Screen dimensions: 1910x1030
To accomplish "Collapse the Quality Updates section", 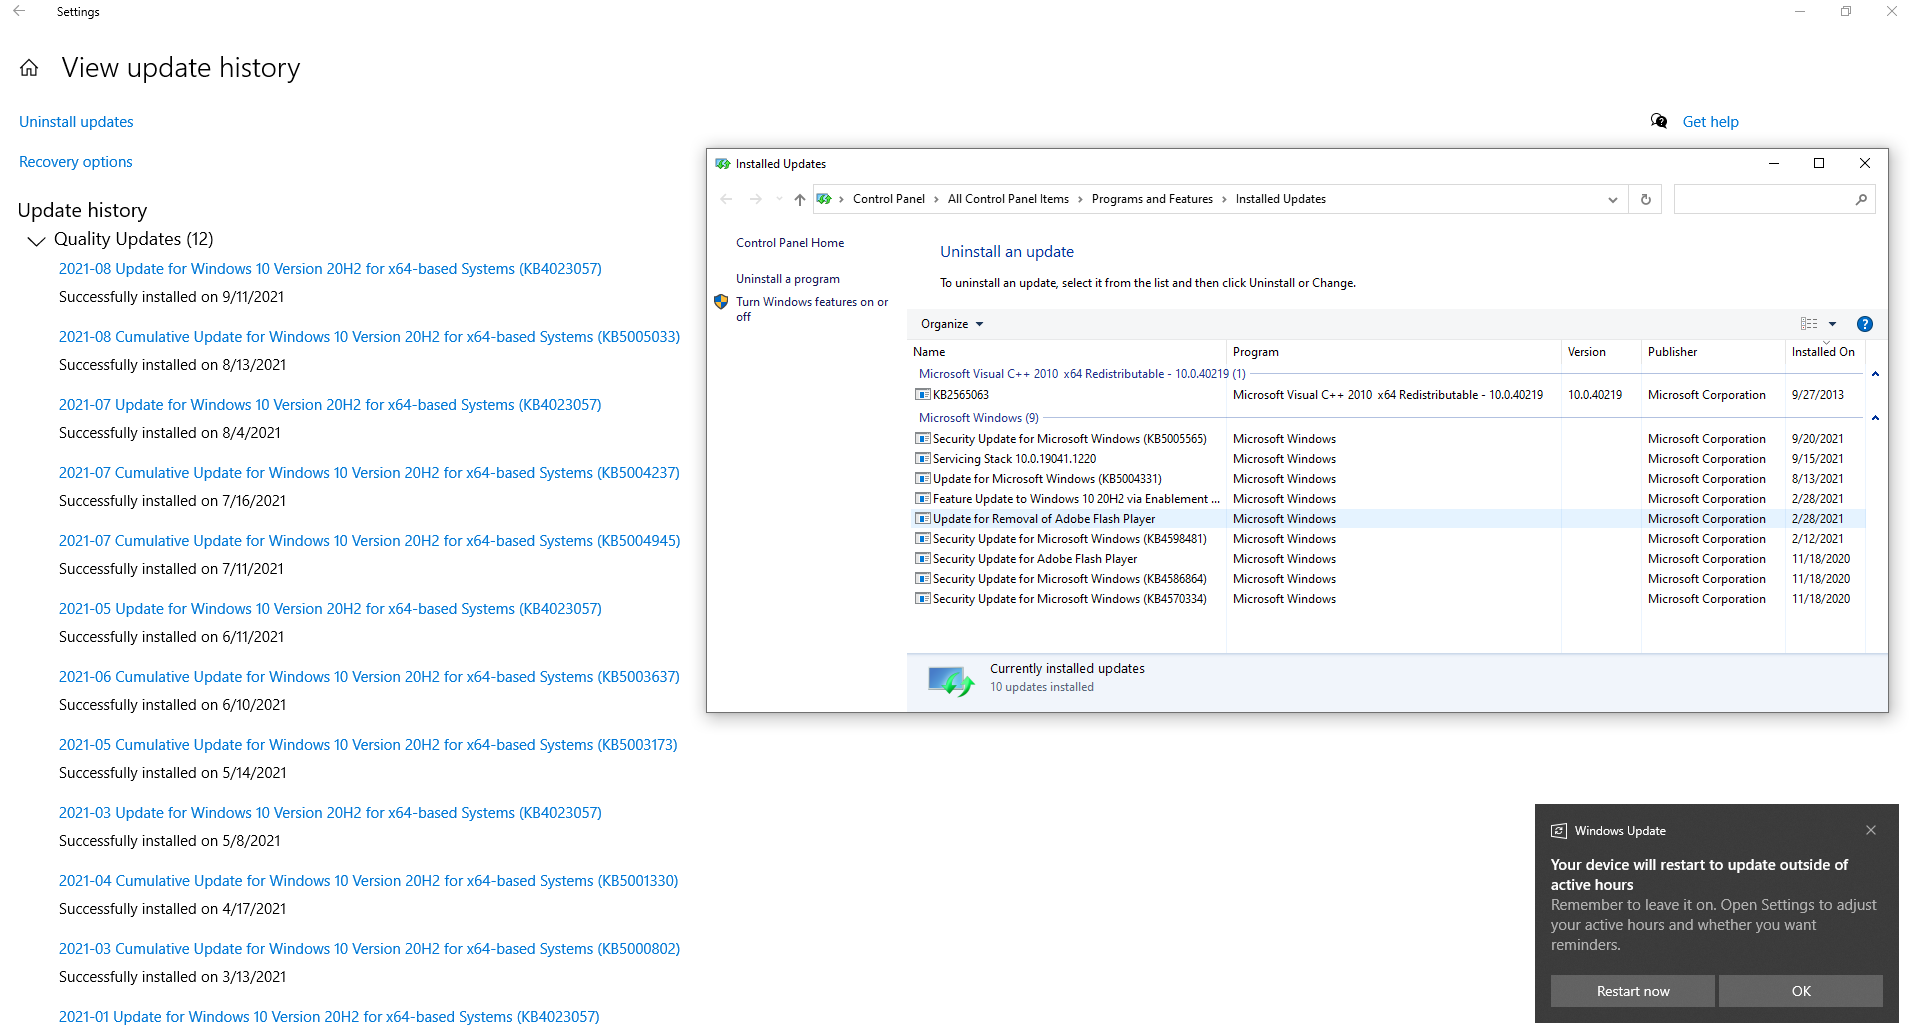I will pos(36,240).
